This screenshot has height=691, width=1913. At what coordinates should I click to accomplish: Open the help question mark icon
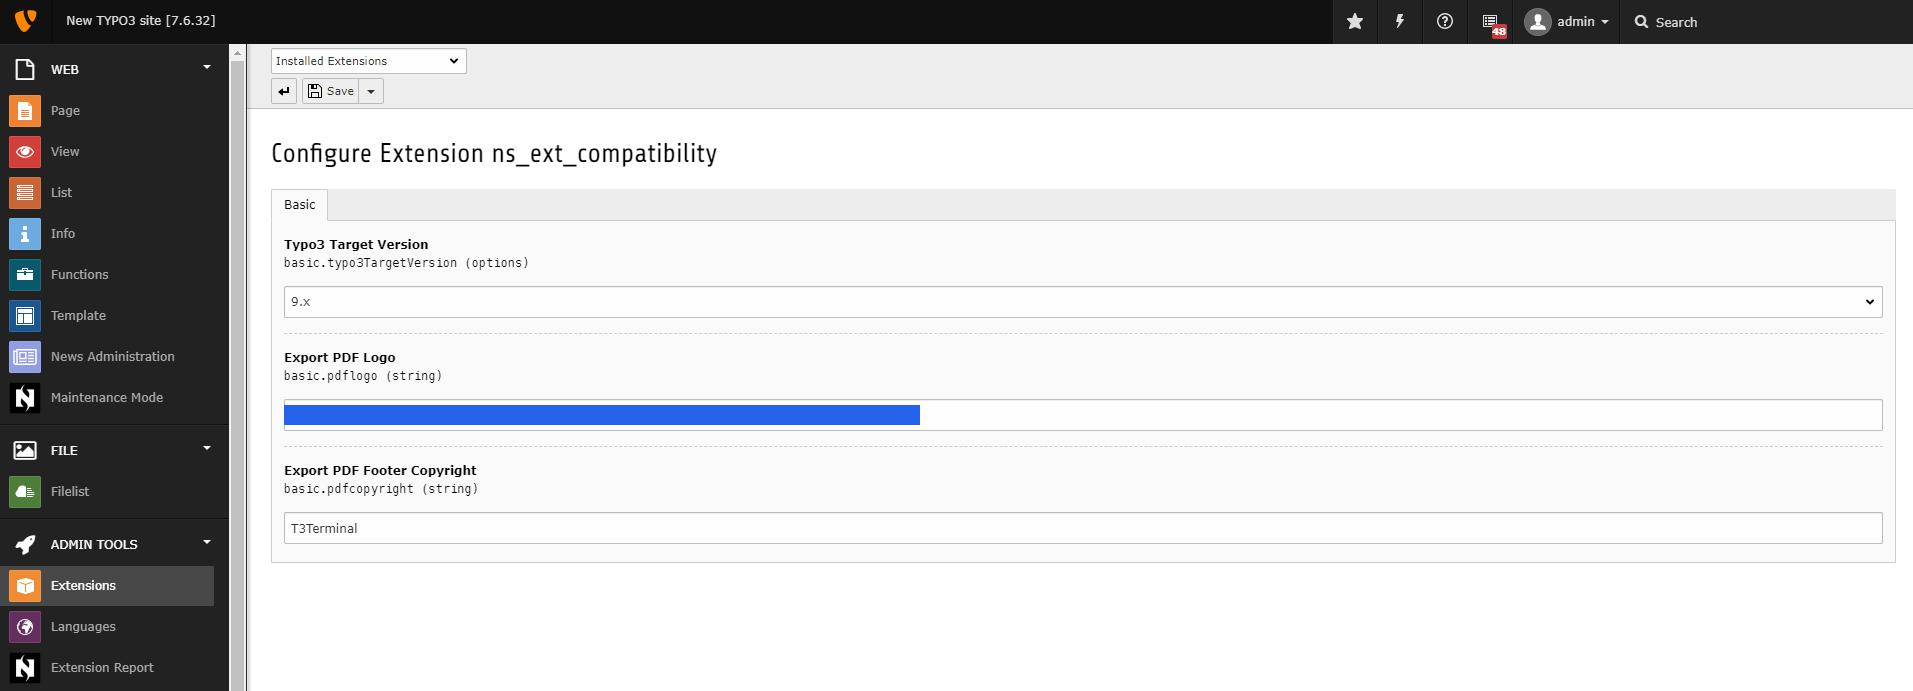click(1444, 21)
